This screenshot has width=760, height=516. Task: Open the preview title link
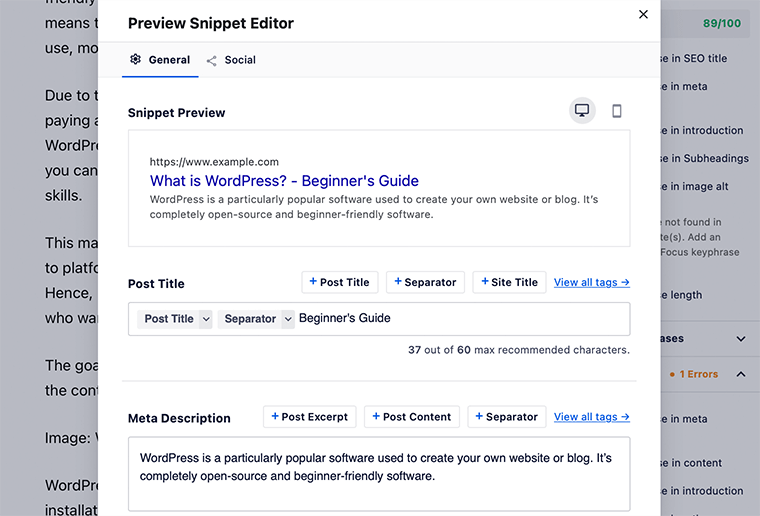point(284,181)
